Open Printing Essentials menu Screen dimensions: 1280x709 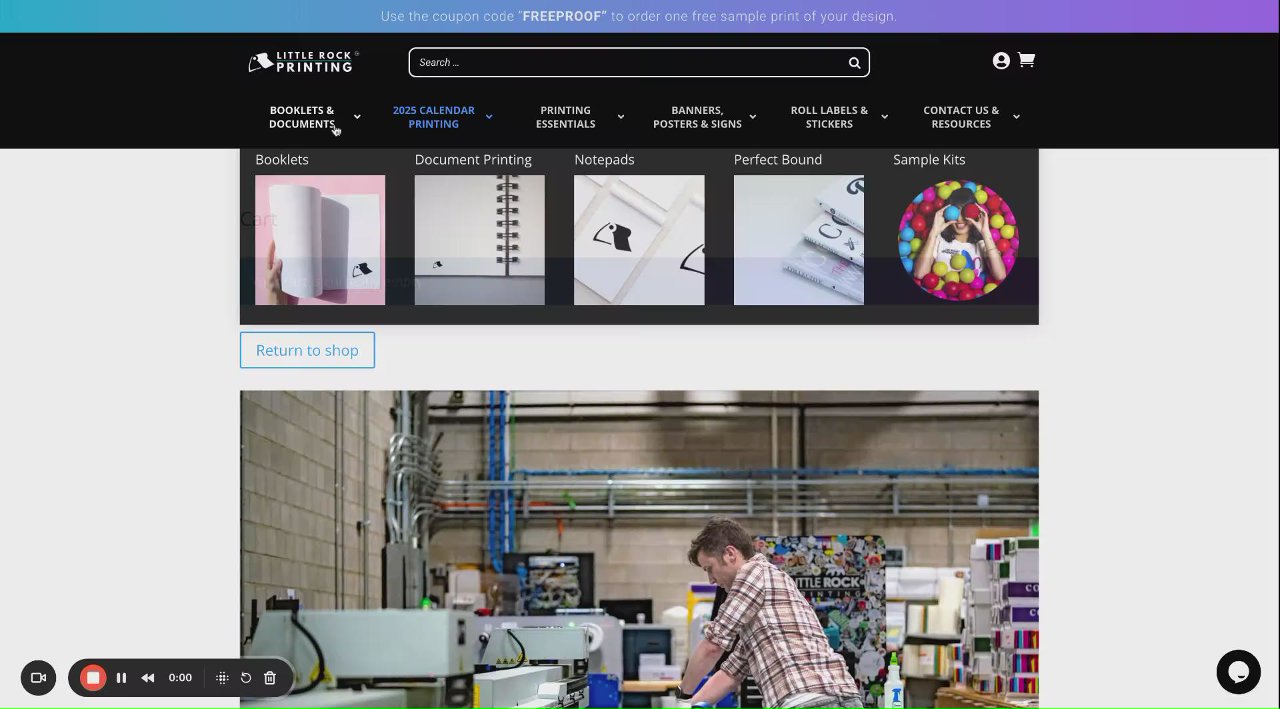click(566, 117)
